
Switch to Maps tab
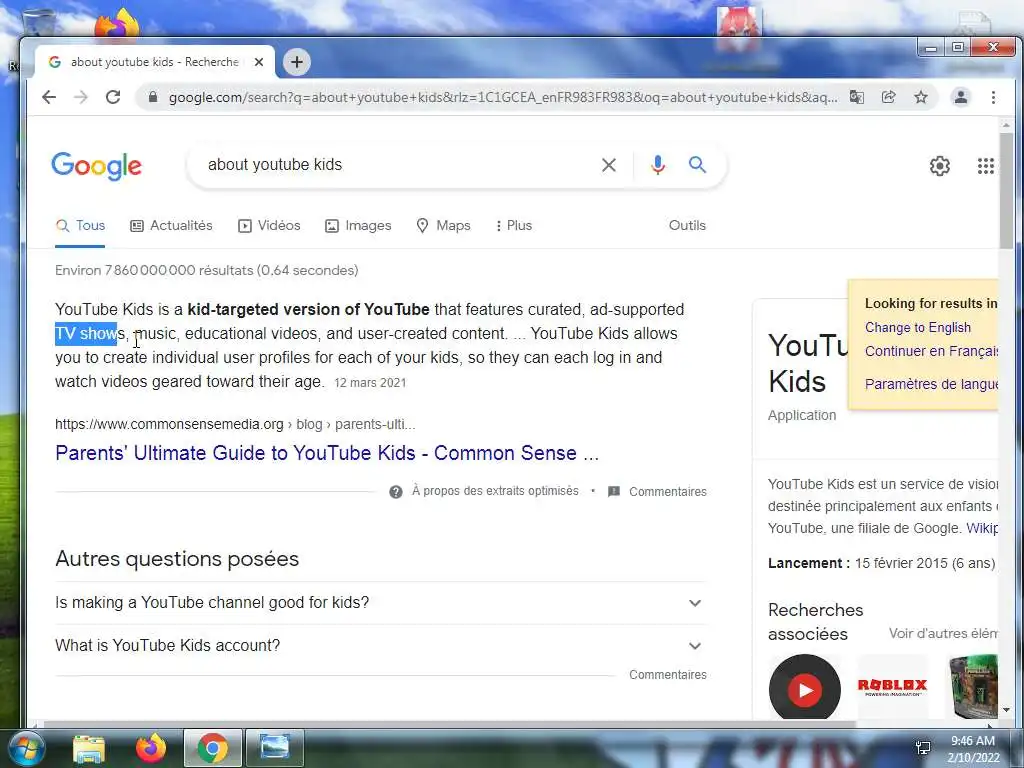click(x=443, y=225)
